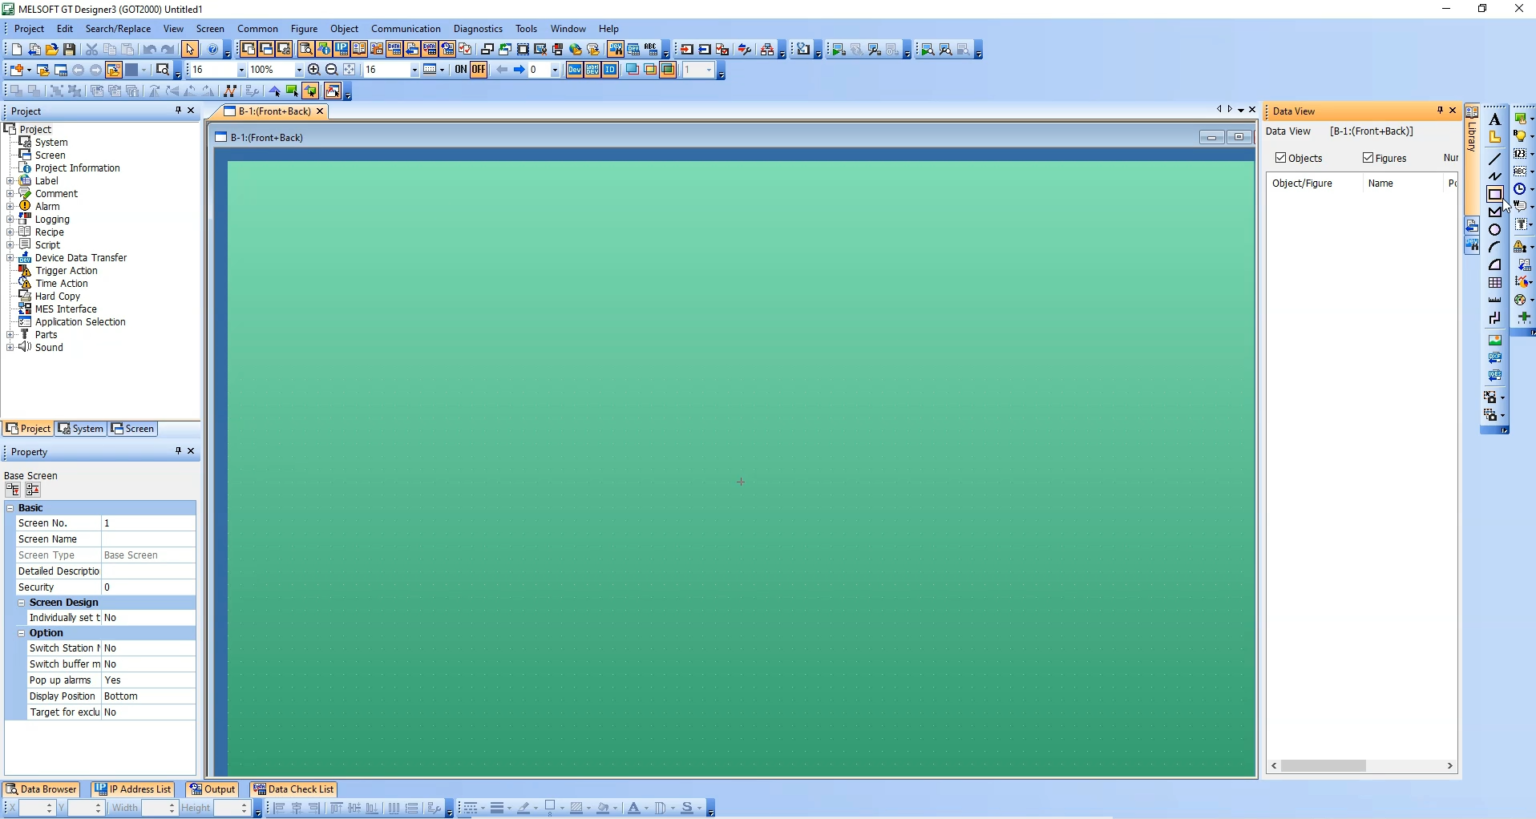Uncheck the Objects checkbox in Data View

(x=1281, y=157)
